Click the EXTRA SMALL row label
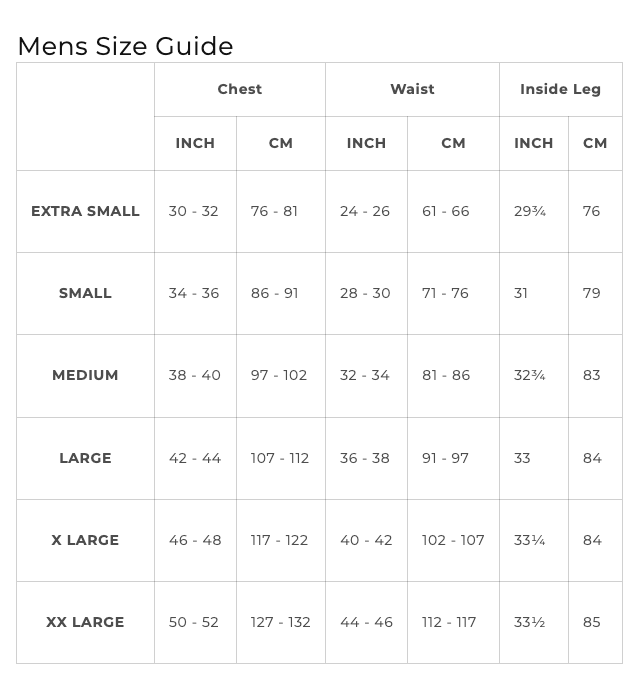This screenshot has width=642, height=698. point(85,211)
